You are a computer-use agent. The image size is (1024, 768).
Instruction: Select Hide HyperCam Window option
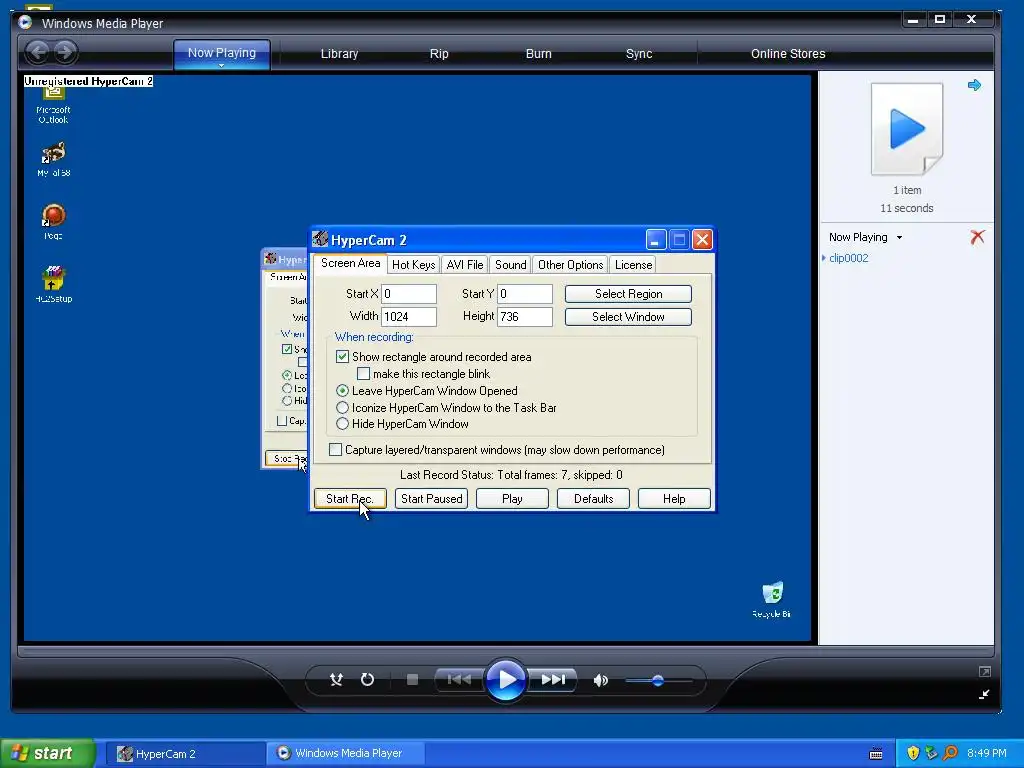click(x=342, y=424)
